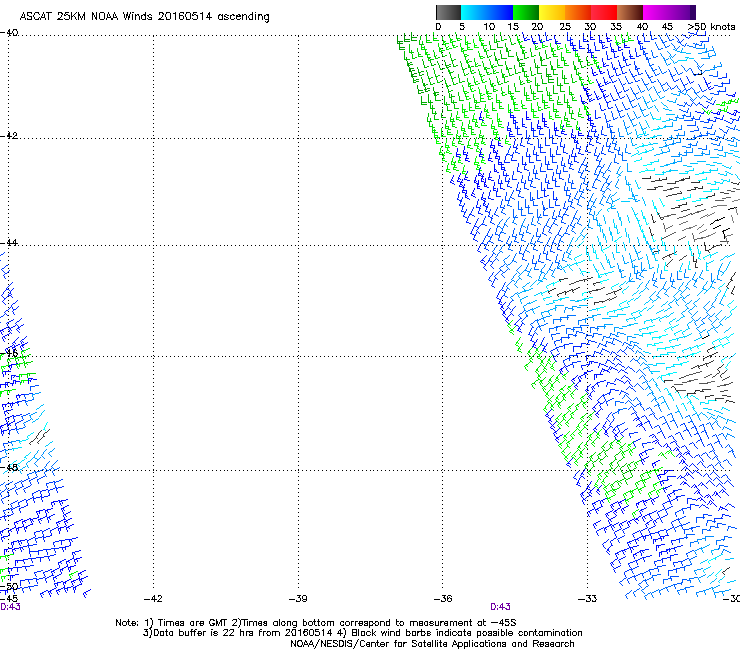Click the dark purple 45-50 knots legend segment

682,12
